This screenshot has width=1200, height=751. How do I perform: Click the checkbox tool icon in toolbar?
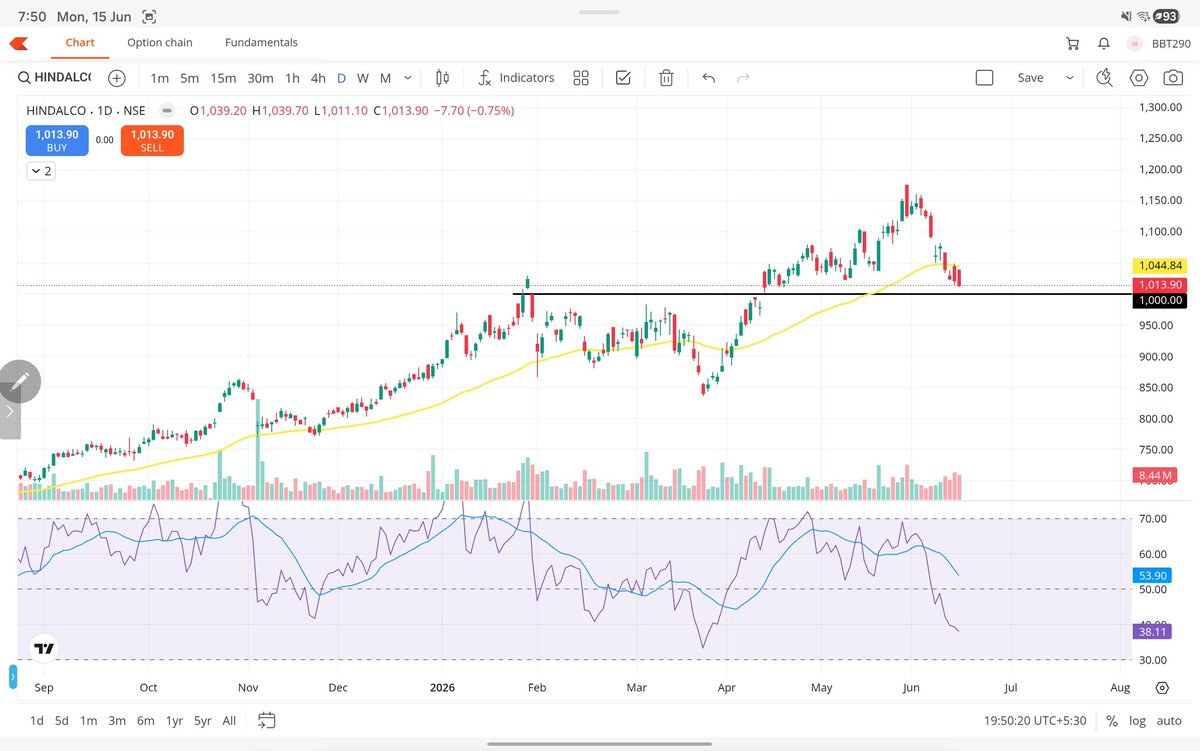623,78
